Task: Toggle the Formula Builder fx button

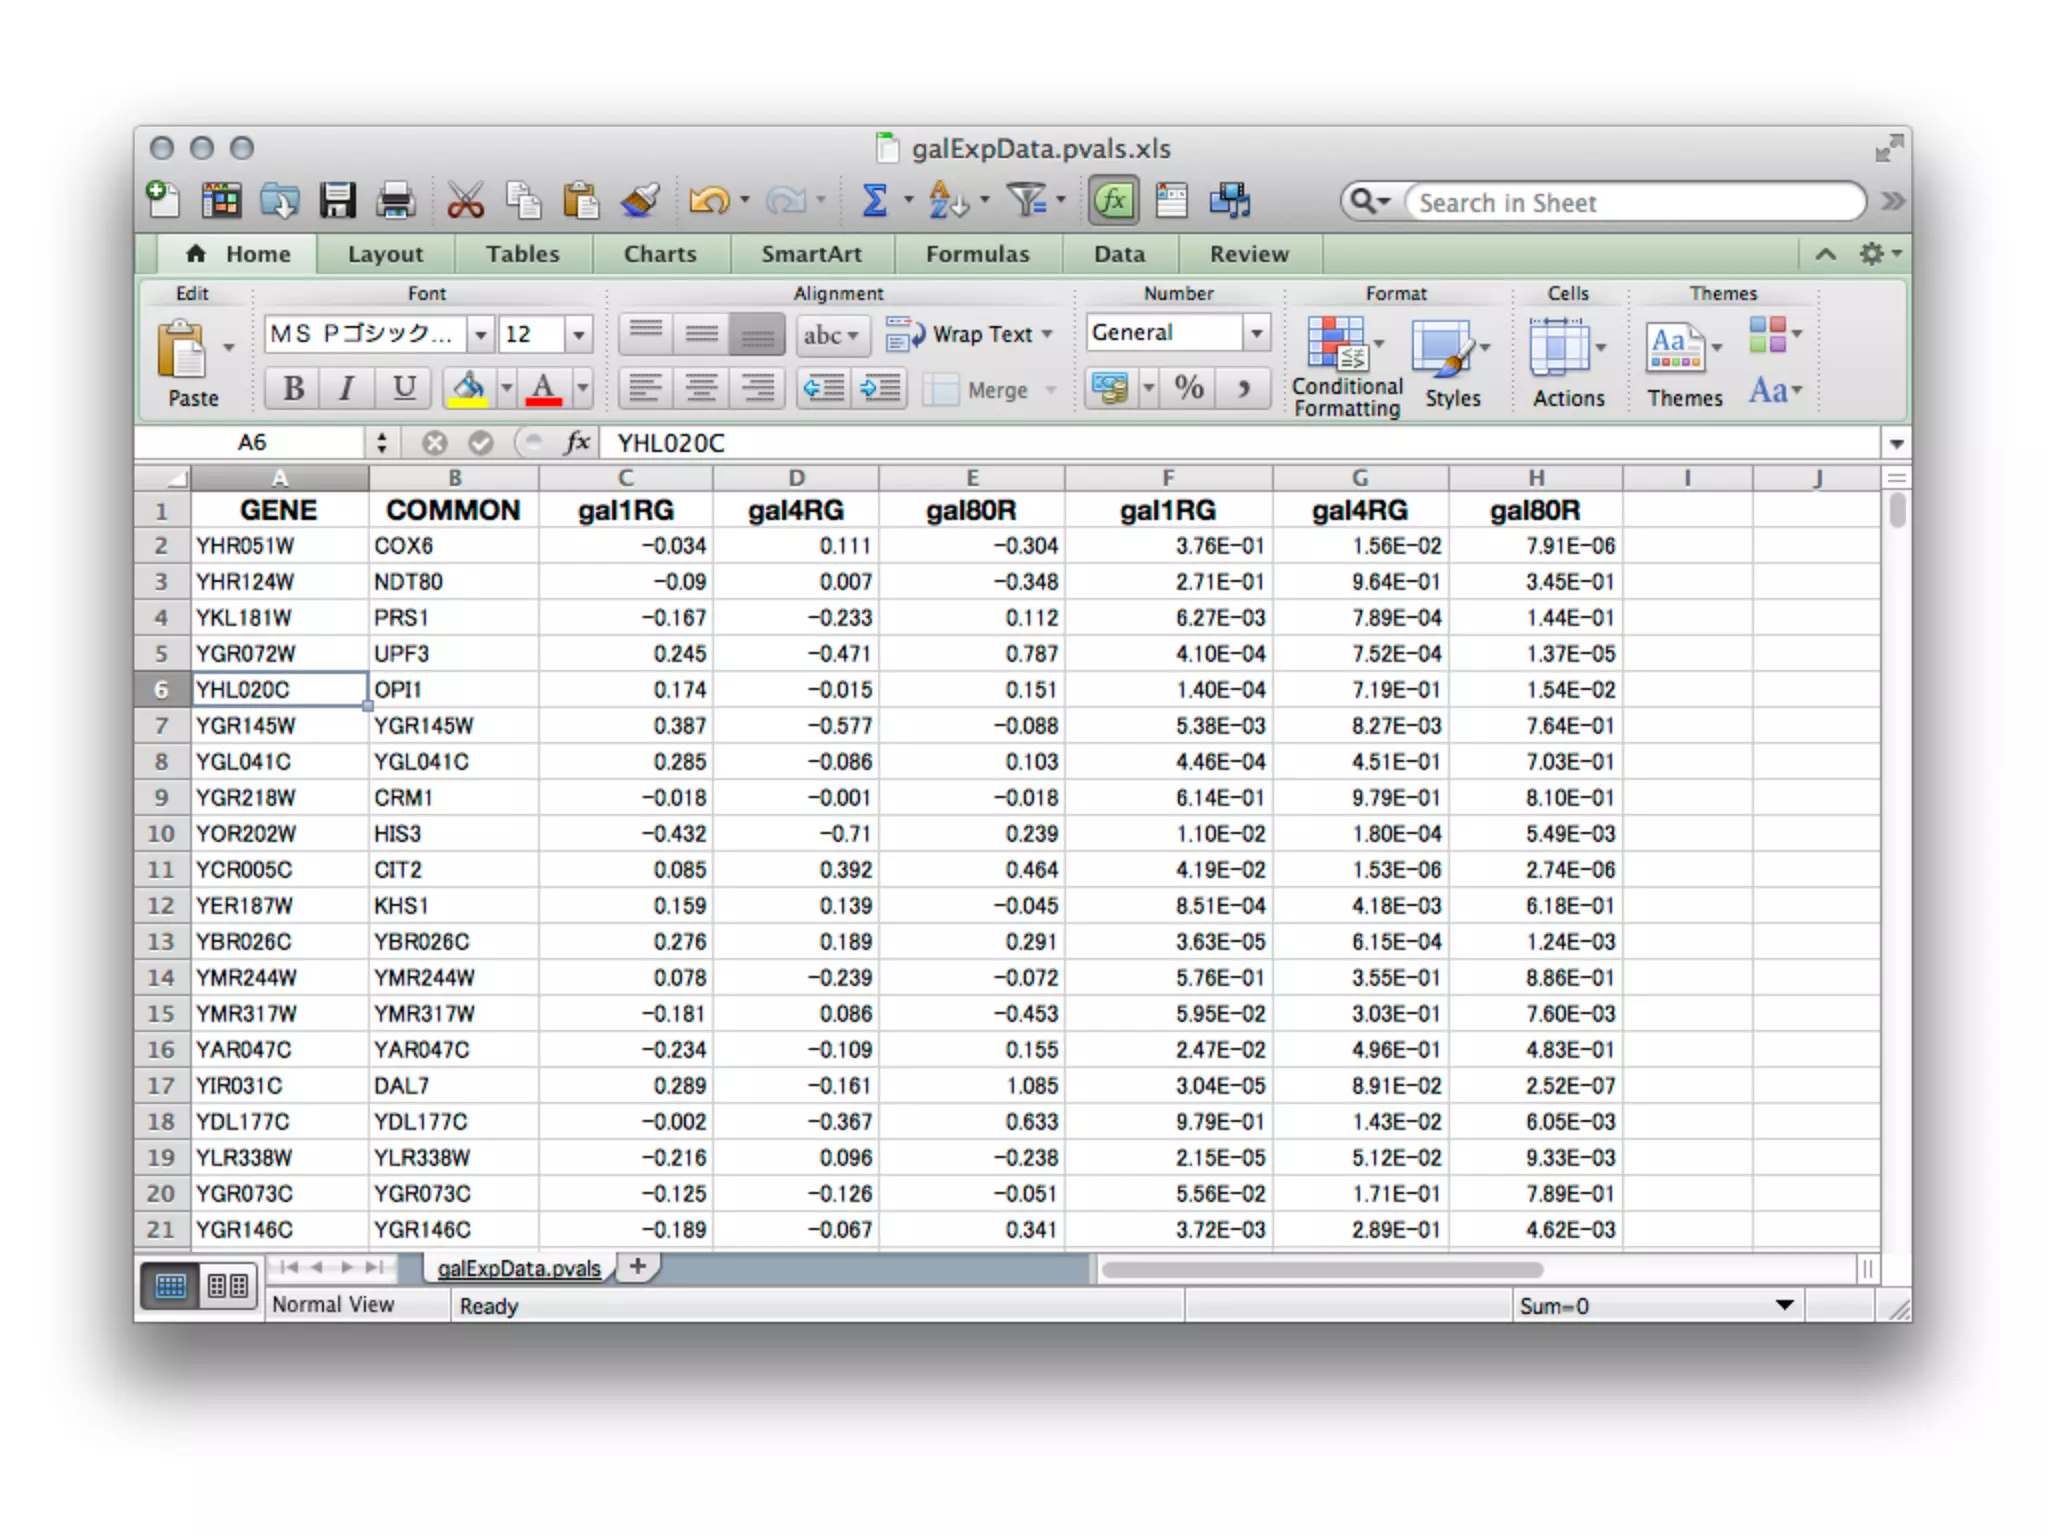Action: coord(1113,201)
